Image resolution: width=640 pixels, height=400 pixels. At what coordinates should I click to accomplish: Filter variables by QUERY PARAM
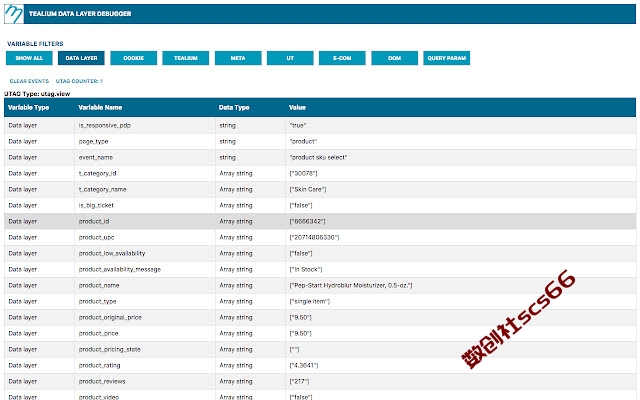point(447,58)
